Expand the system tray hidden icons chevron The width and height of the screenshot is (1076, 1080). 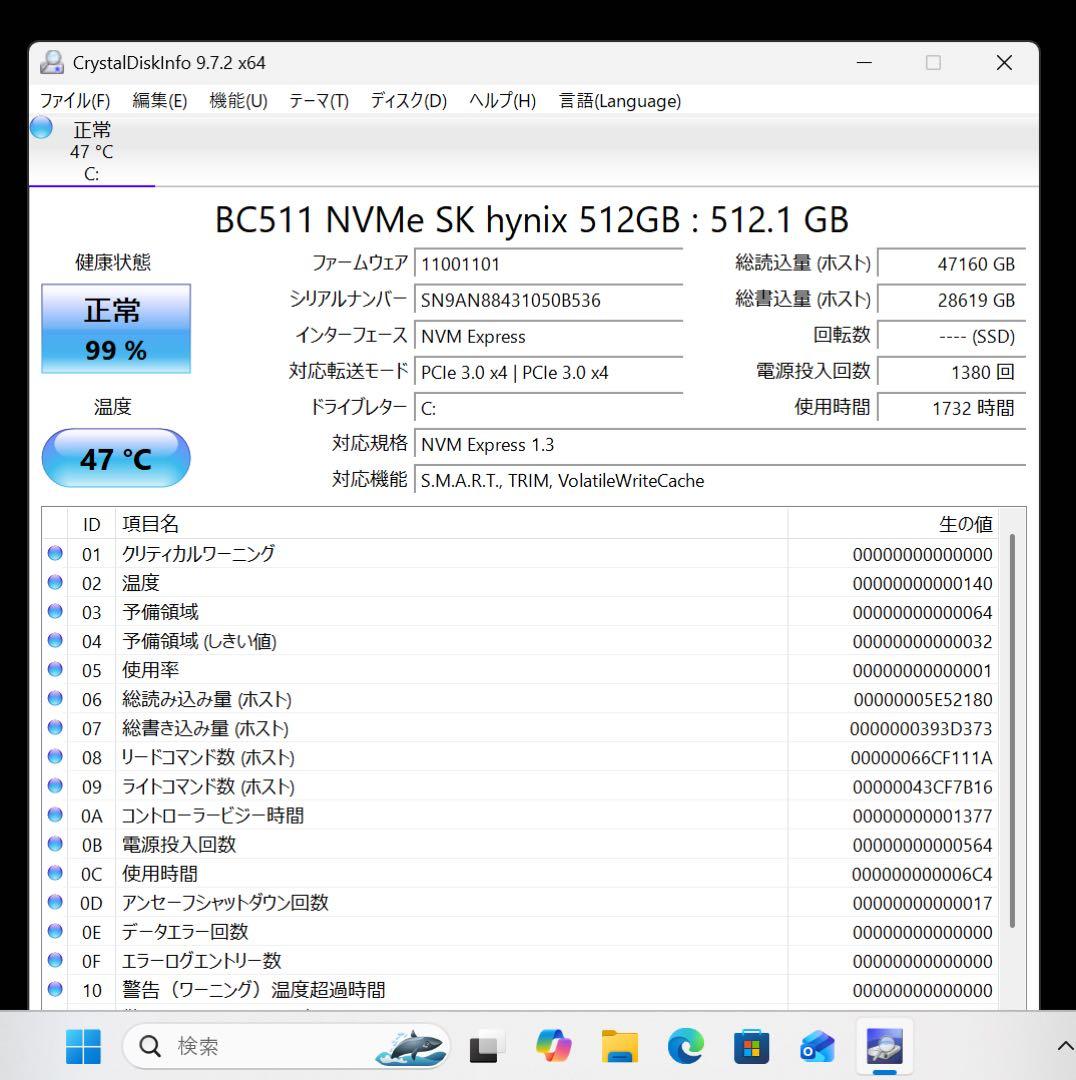point(1065,1046)
